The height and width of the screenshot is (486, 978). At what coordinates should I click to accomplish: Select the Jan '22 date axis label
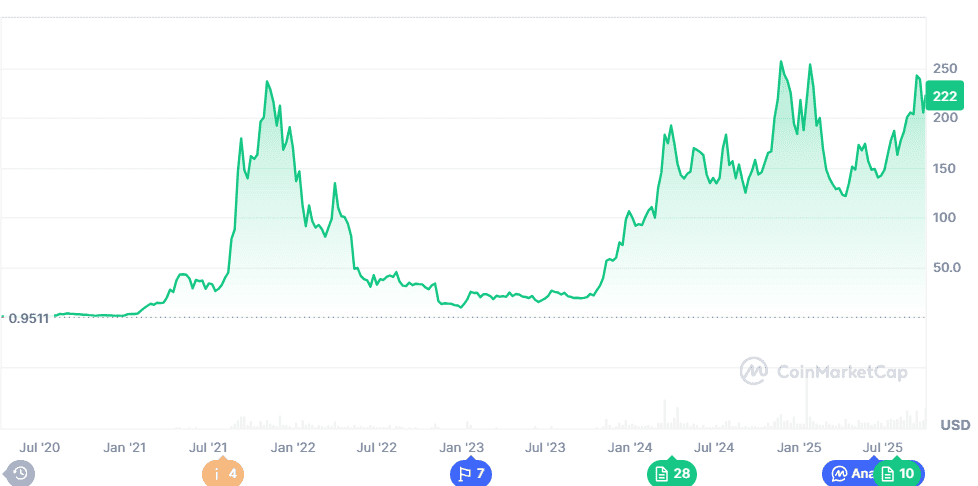click(294, 447)
